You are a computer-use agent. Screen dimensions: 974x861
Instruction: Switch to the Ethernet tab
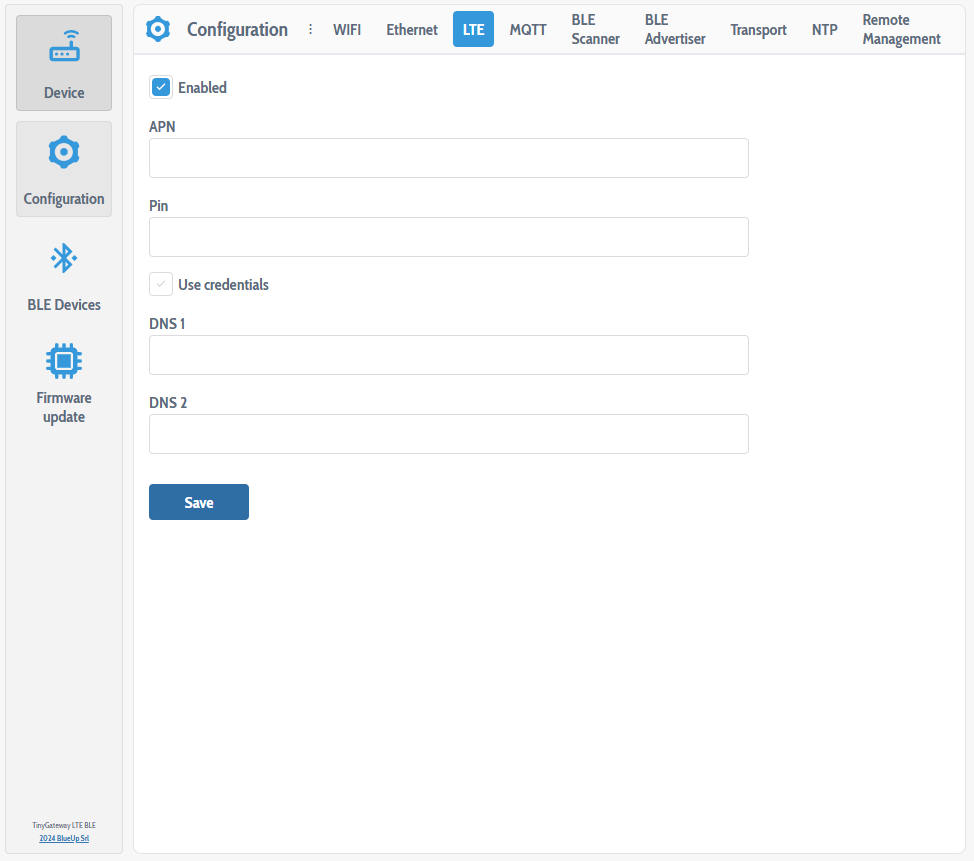412,30
